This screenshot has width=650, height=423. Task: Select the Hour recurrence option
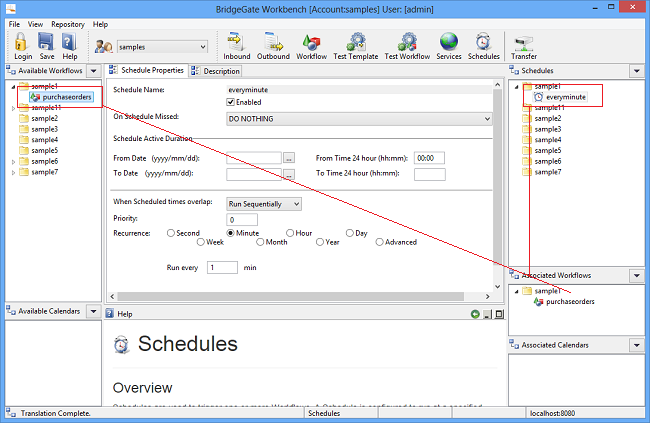tap(290, 233)
